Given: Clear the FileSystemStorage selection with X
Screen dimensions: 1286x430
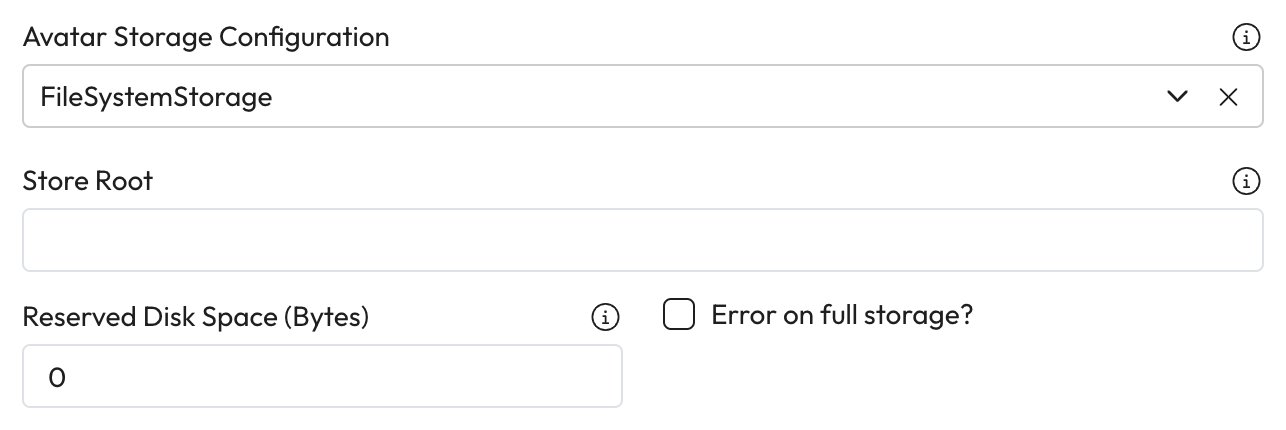Looking at the screenshot, I should coord(1228,97).
